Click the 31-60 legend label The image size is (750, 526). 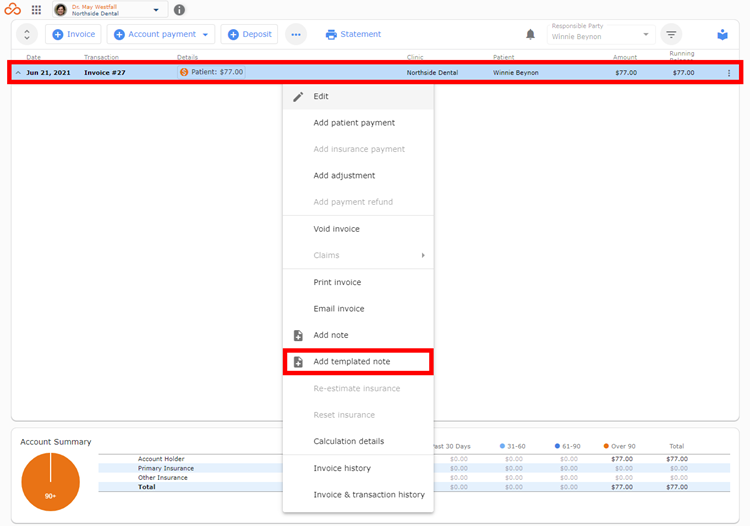click(x=516, y=446)
